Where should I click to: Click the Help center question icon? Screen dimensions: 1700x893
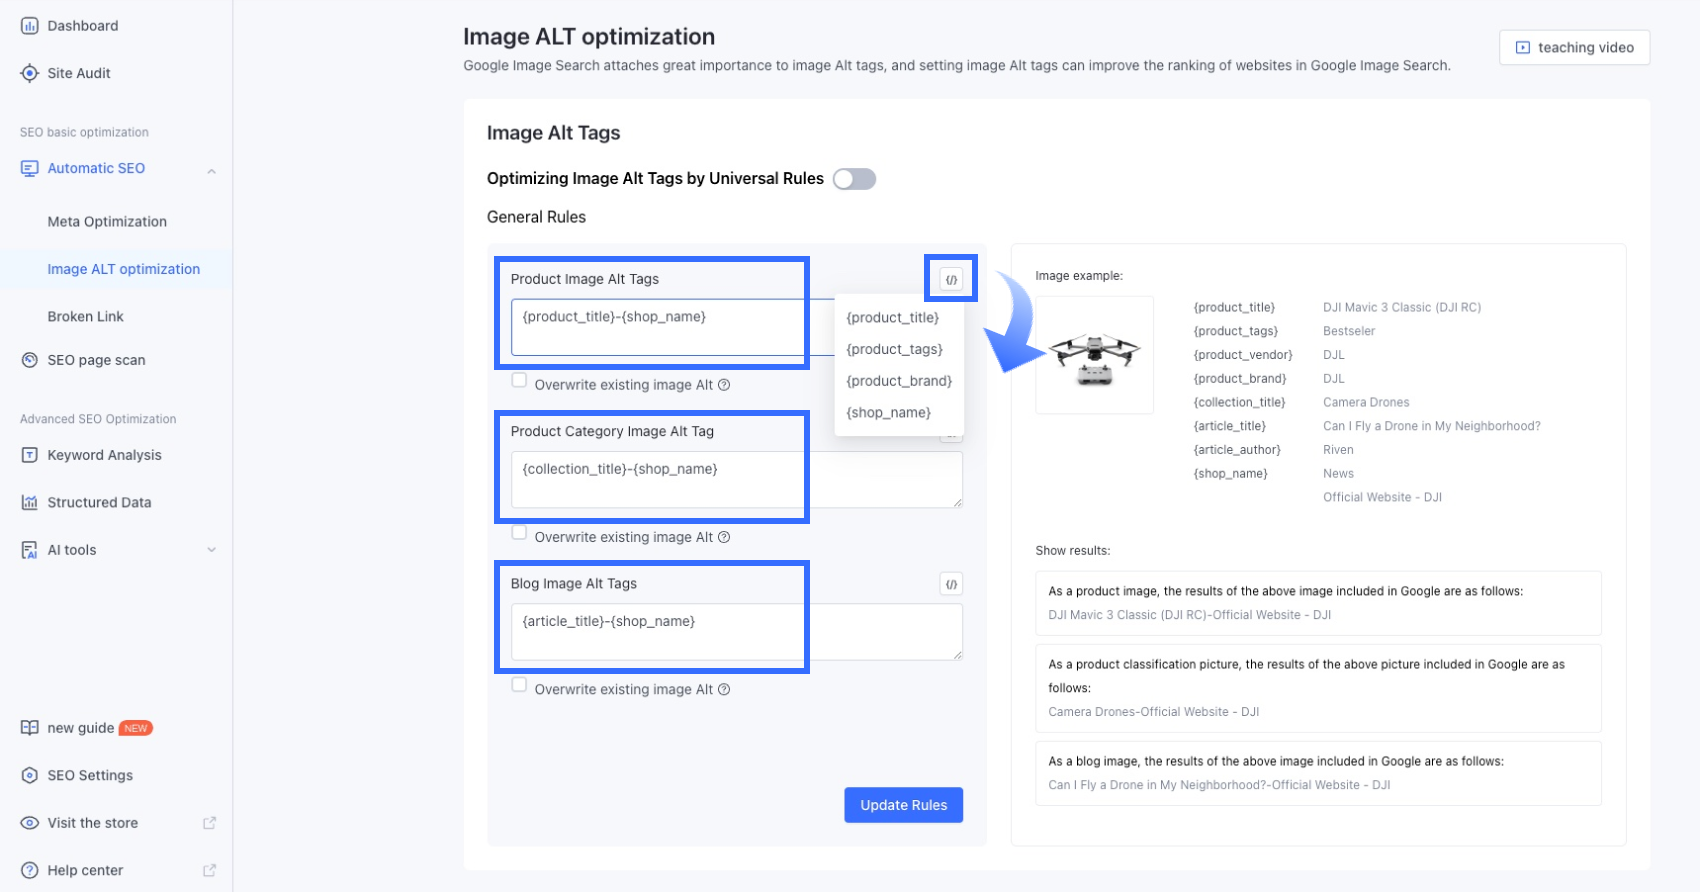point(29,870)
